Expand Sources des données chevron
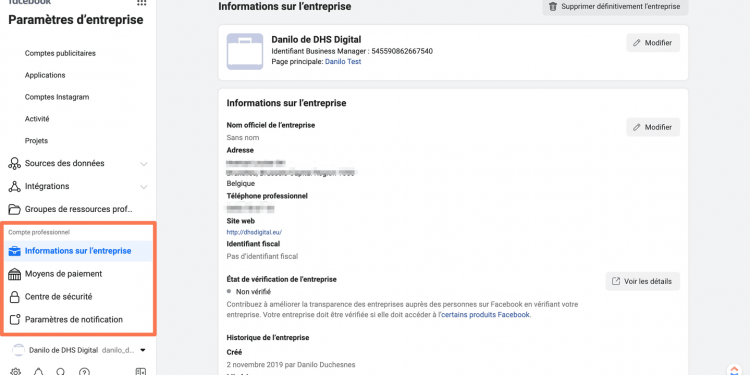750x375 pixels. pos(143,164)
